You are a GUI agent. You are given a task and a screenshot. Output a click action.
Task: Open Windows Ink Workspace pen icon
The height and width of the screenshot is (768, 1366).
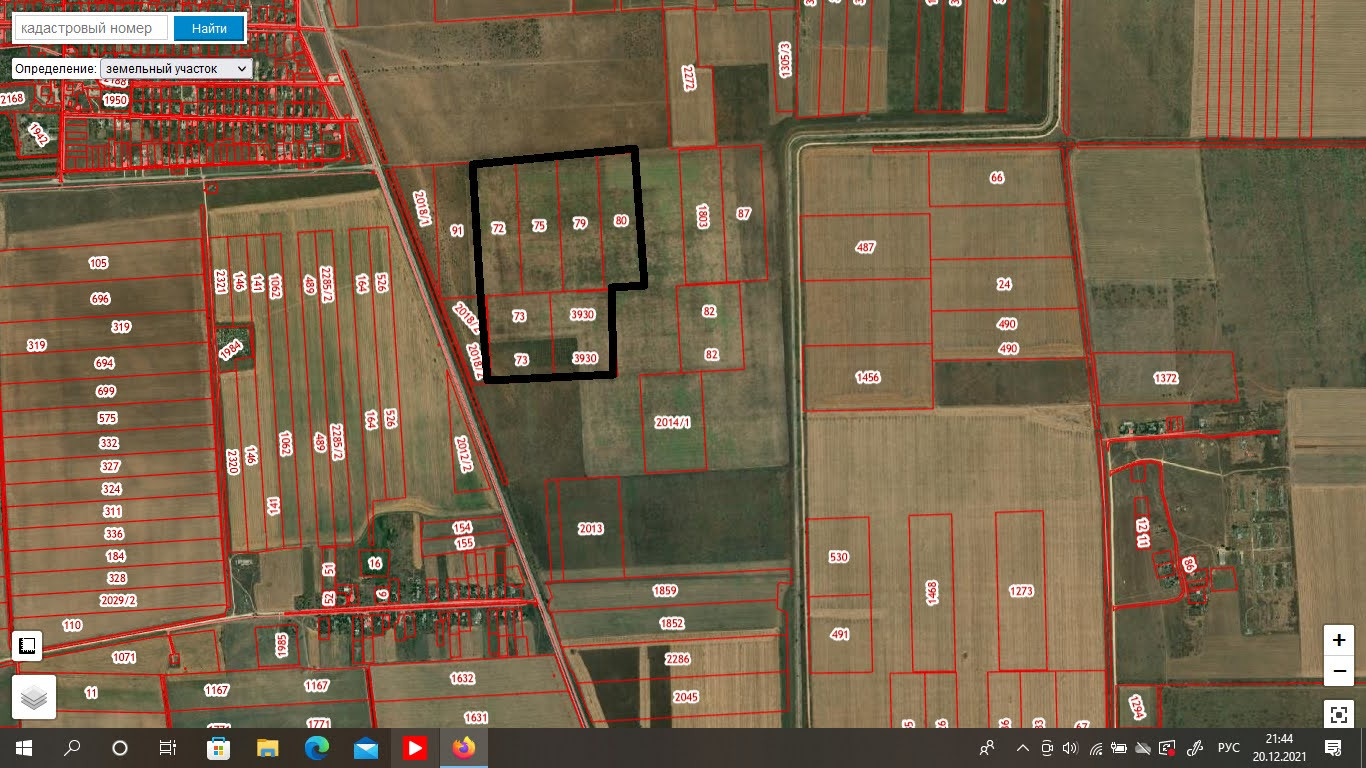tap(1193, 748)
